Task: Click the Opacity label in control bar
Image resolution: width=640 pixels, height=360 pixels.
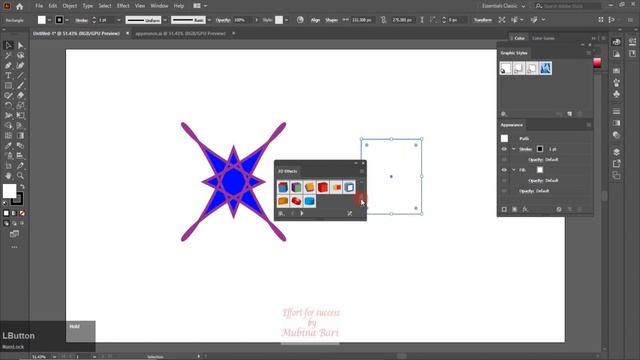Action: point(223,20)
